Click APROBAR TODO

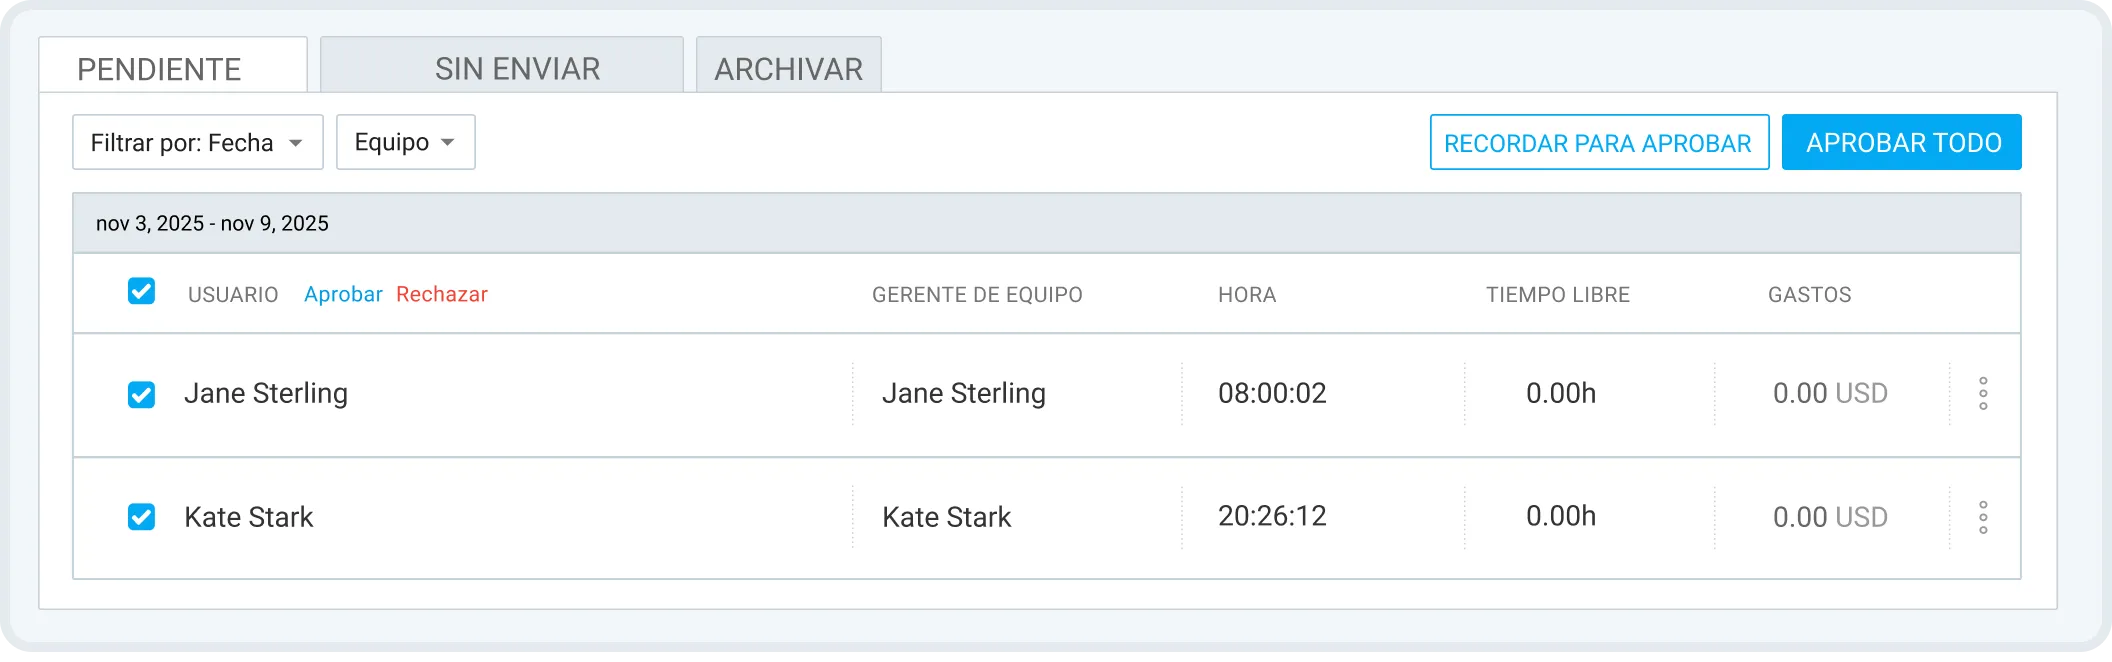pyautogui.click(x=1901, y=142)
